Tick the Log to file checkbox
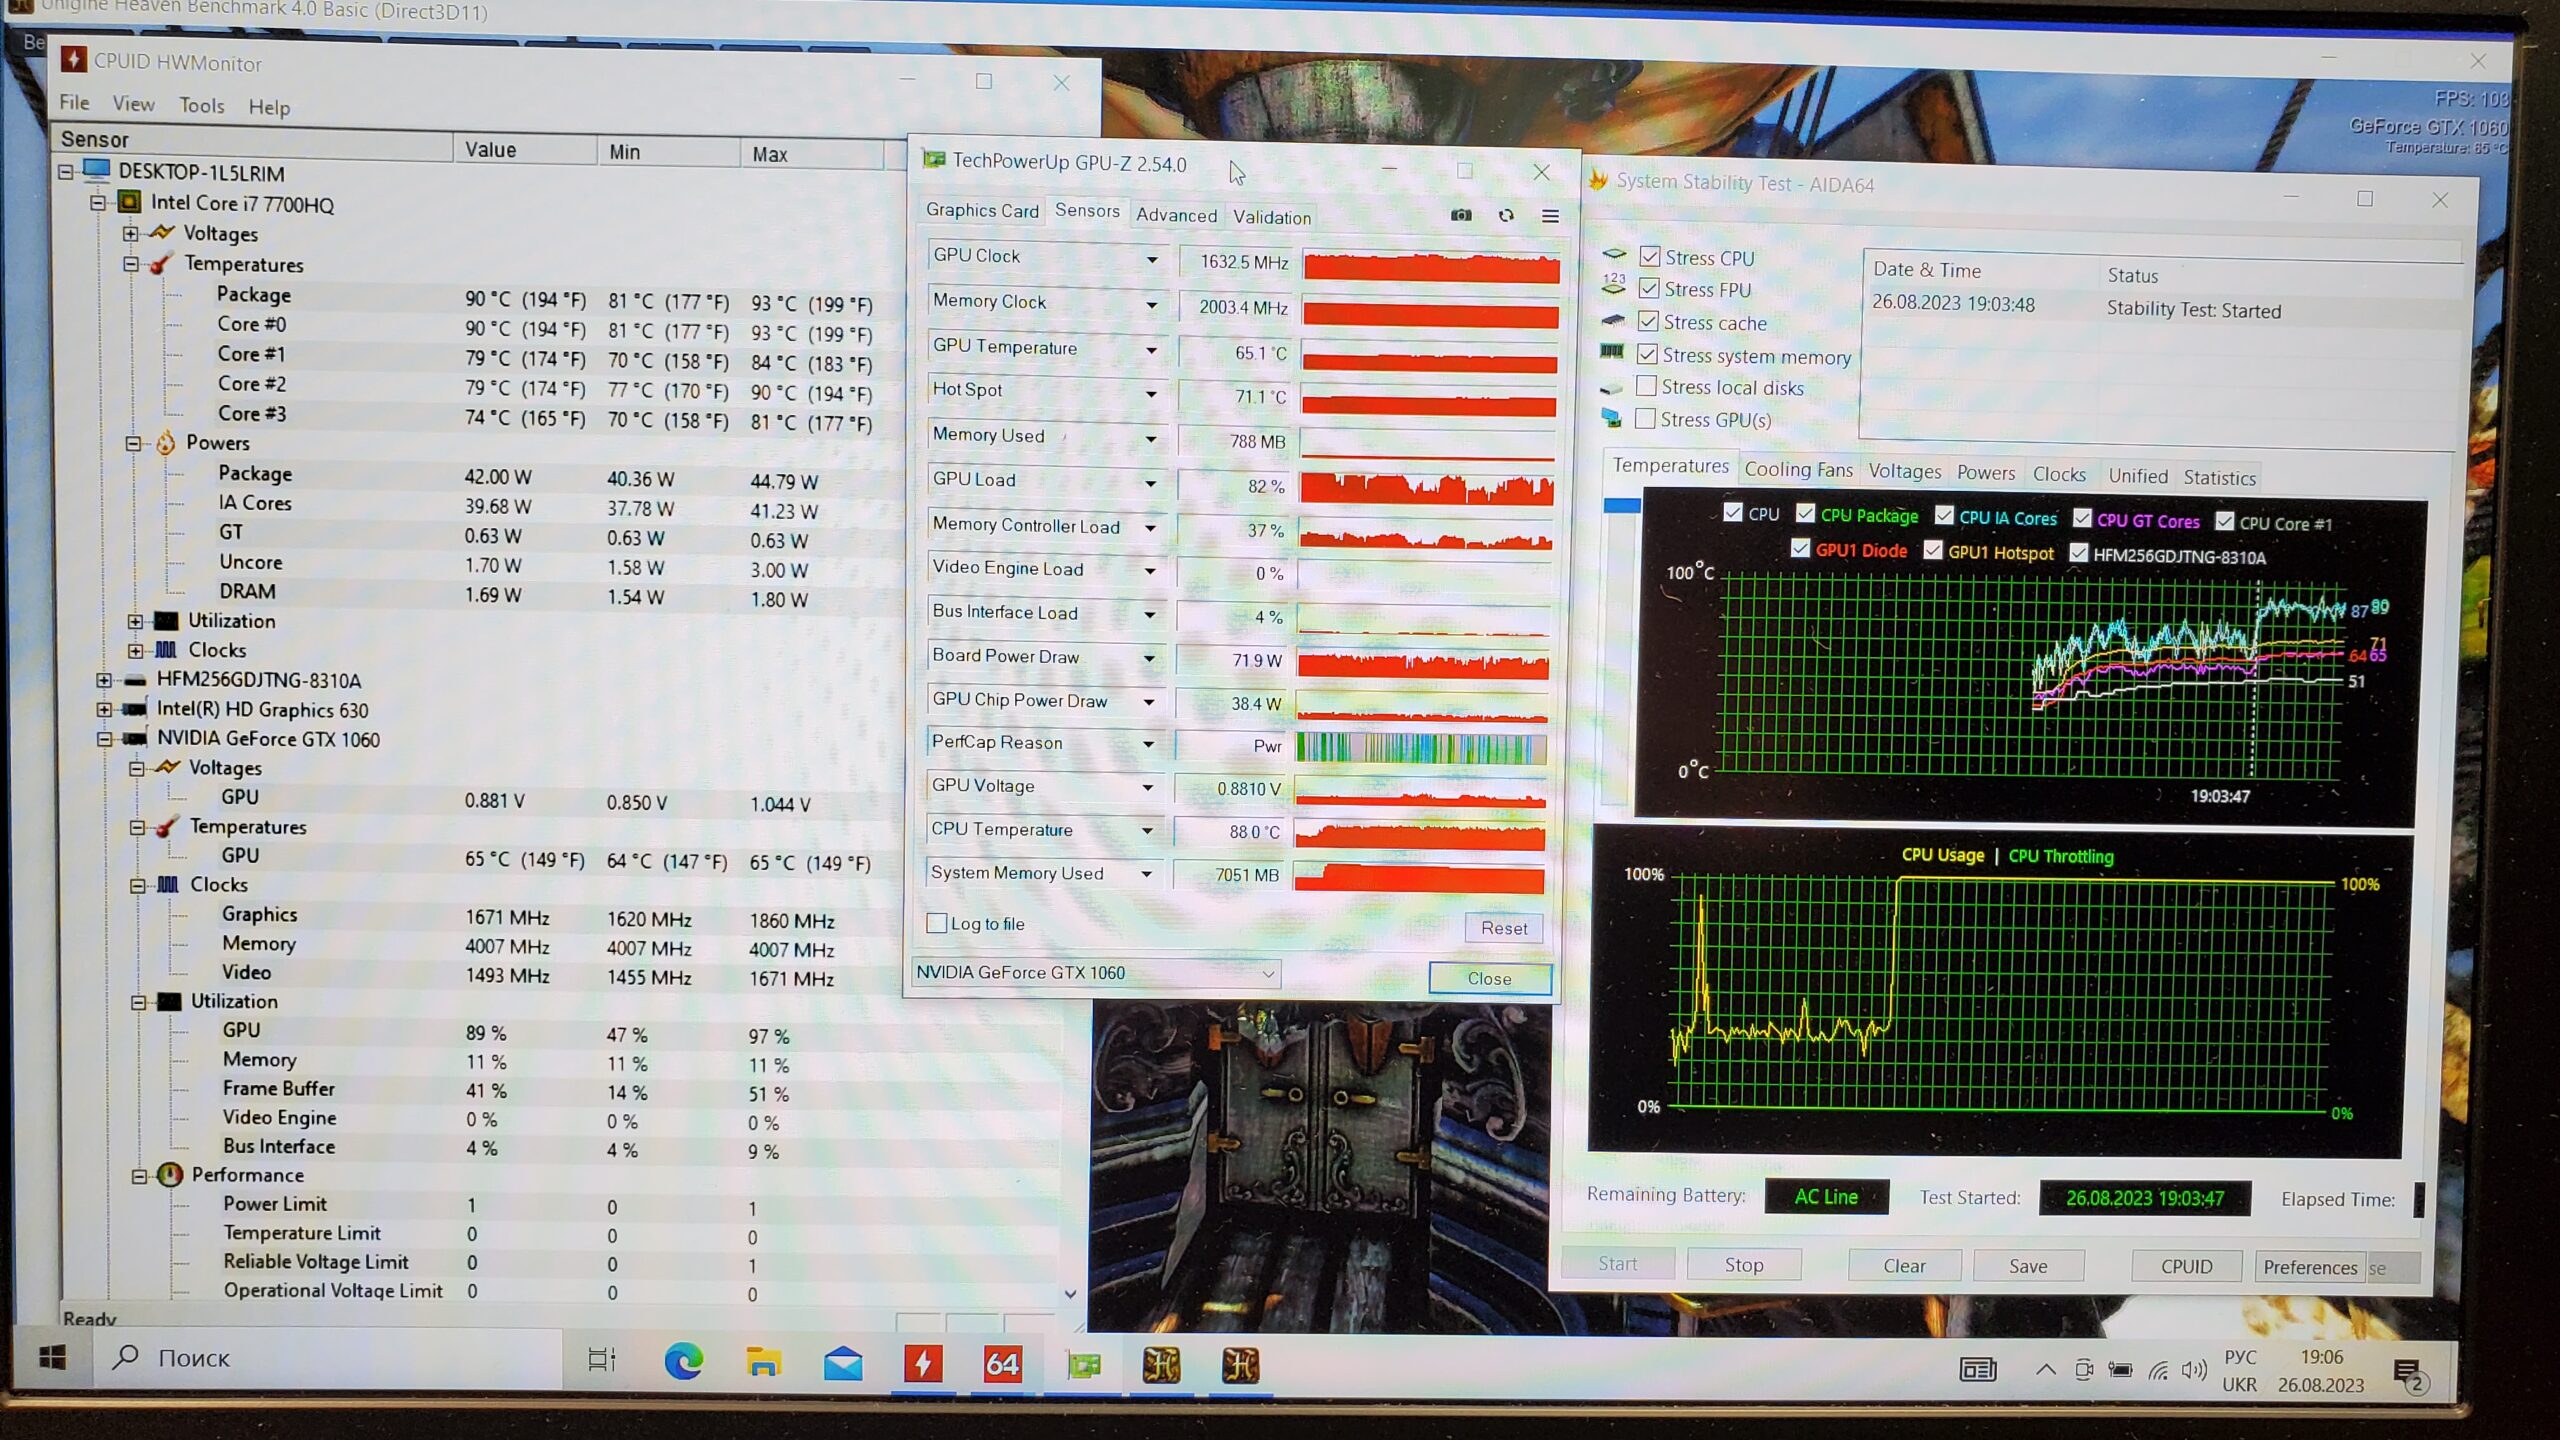2560x1440 pixels. (x=937, y=923)
